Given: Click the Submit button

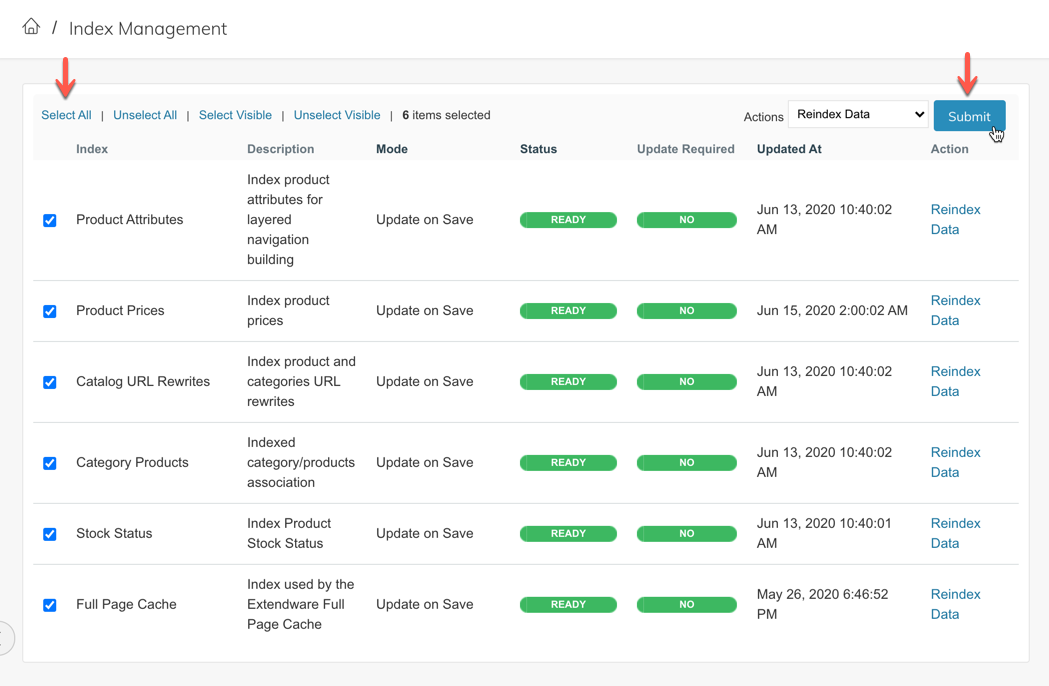Looking at the screenshot, I should point(969,116).
